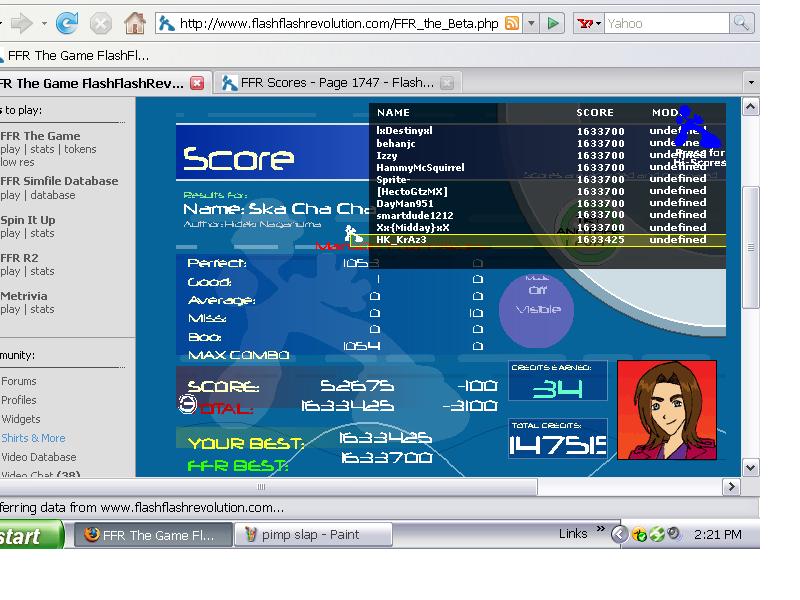Open pimp slap Paint from taskbar
The image size is (800, 600).
point(313,534)
